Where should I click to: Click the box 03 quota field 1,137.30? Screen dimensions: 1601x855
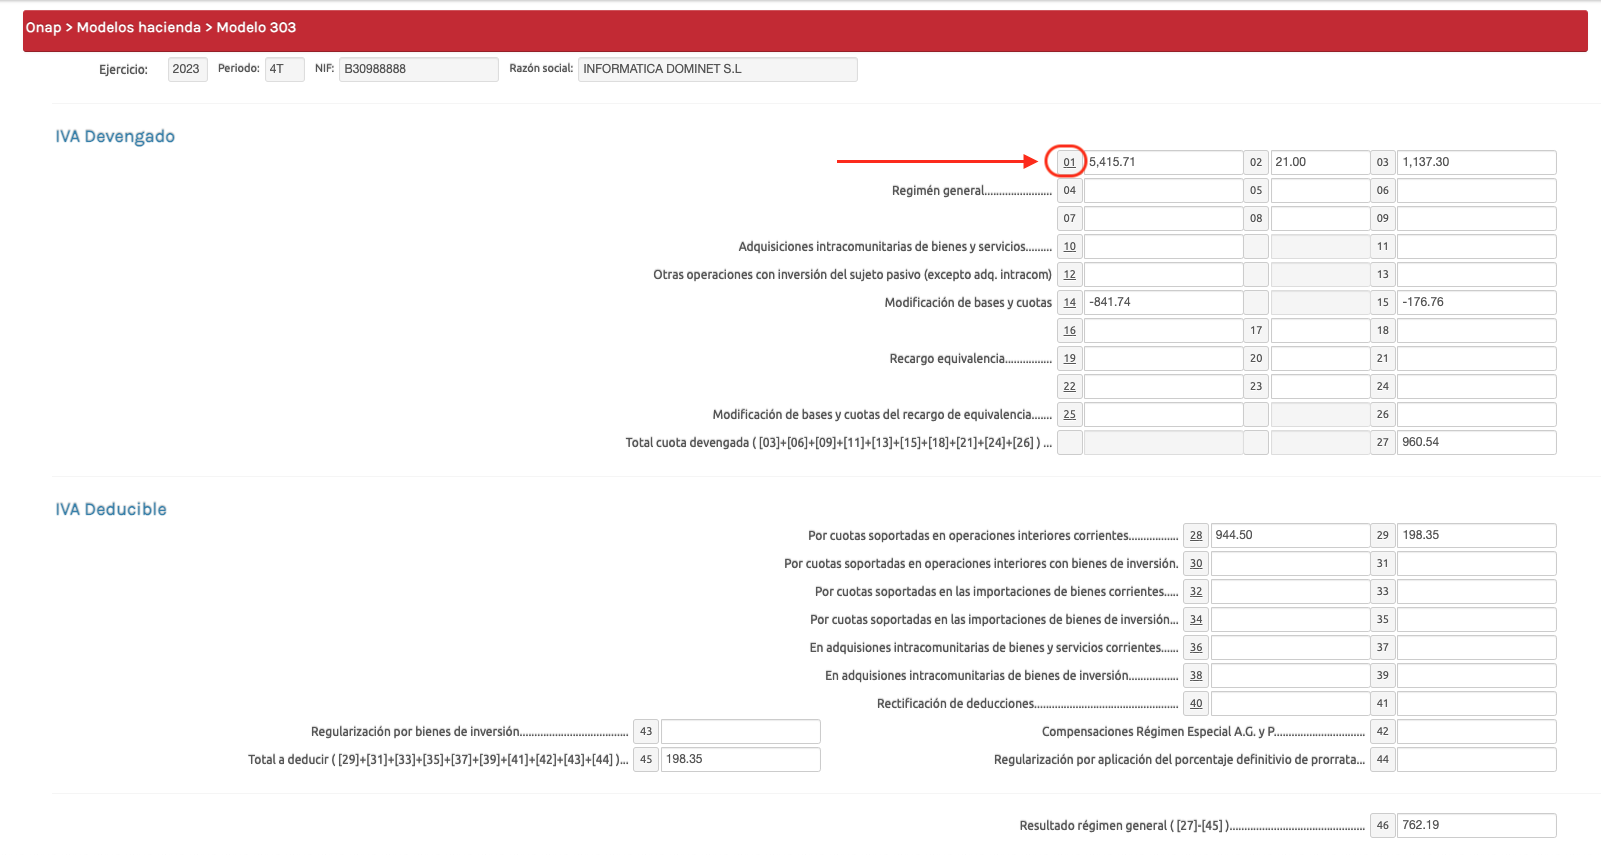click(1476, 162)
